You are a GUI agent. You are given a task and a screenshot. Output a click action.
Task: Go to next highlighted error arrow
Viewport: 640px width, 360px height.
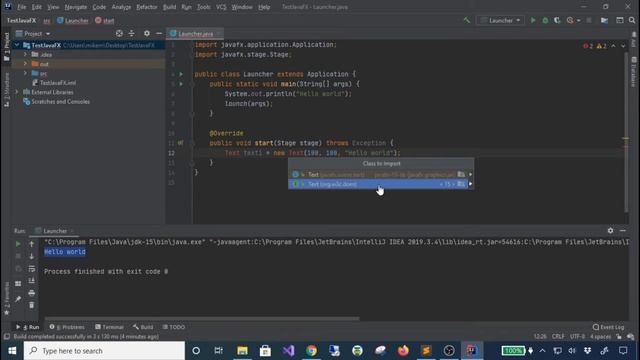(623, 46)
